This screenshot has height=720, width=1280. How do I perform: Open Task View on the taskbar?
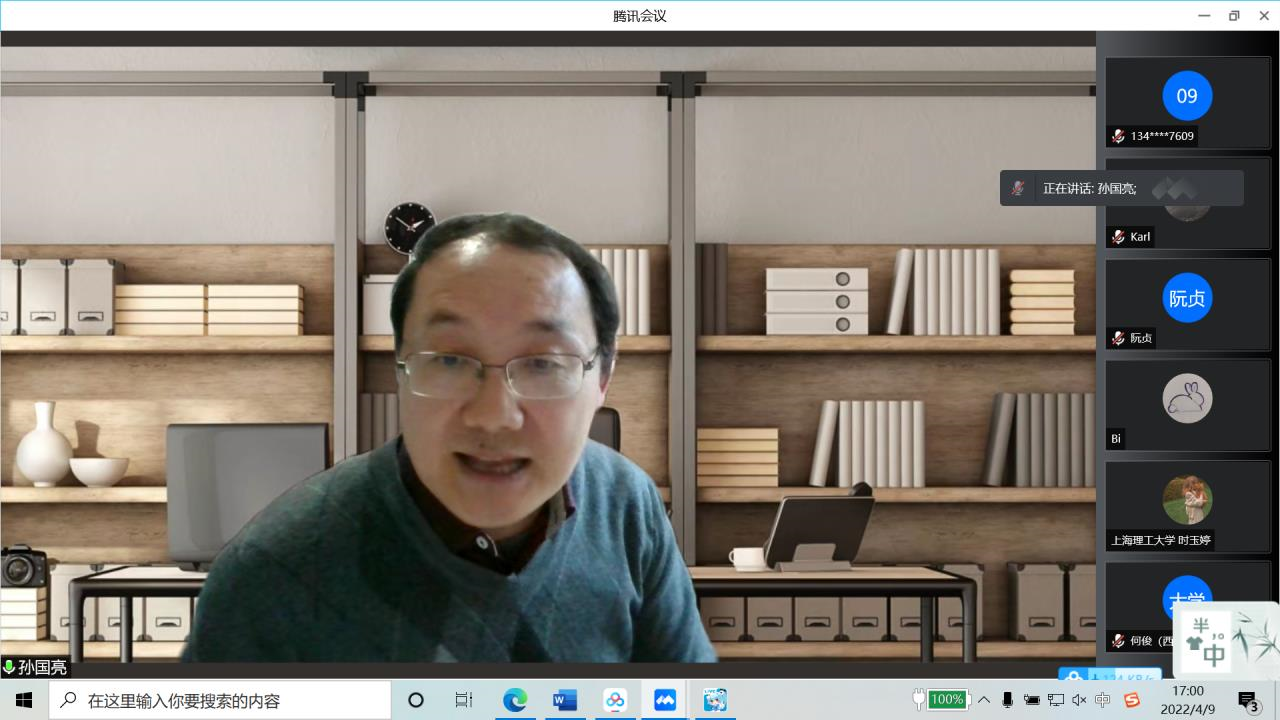coord(464,700)
